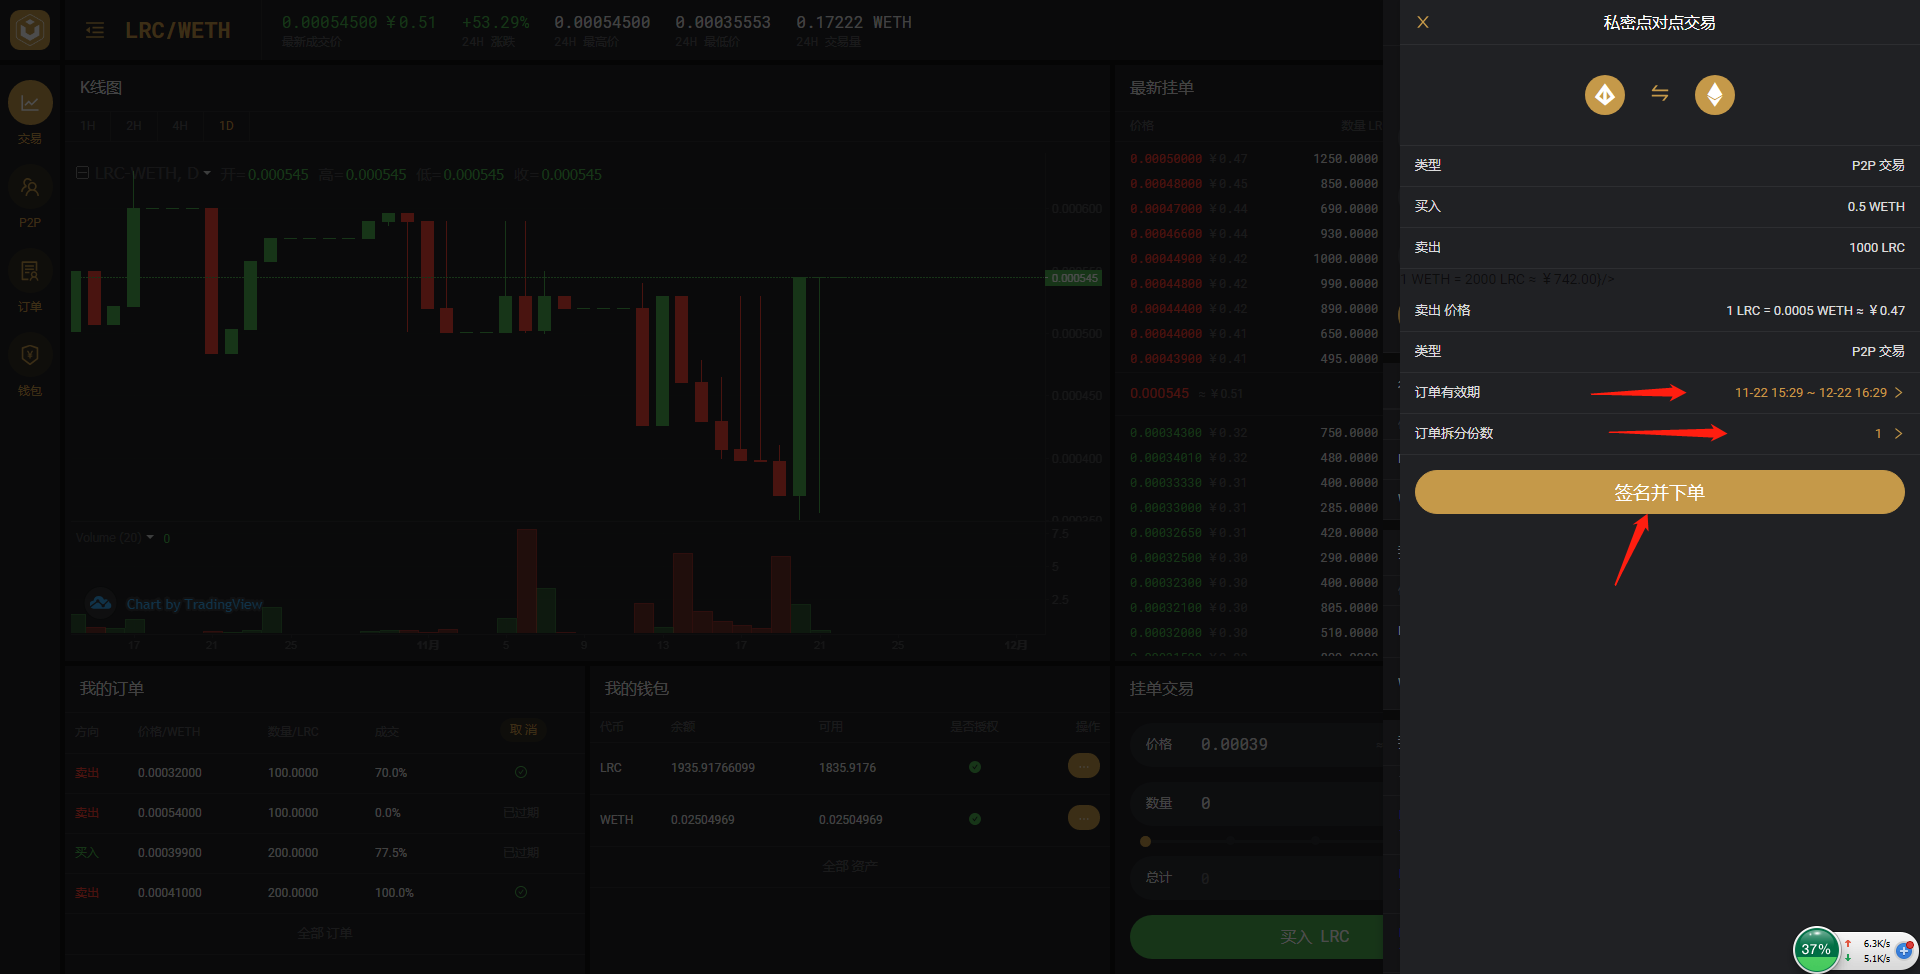Click the accelerator plus icon in monitor widget

pyautogui.click(x=1904, y=951)
